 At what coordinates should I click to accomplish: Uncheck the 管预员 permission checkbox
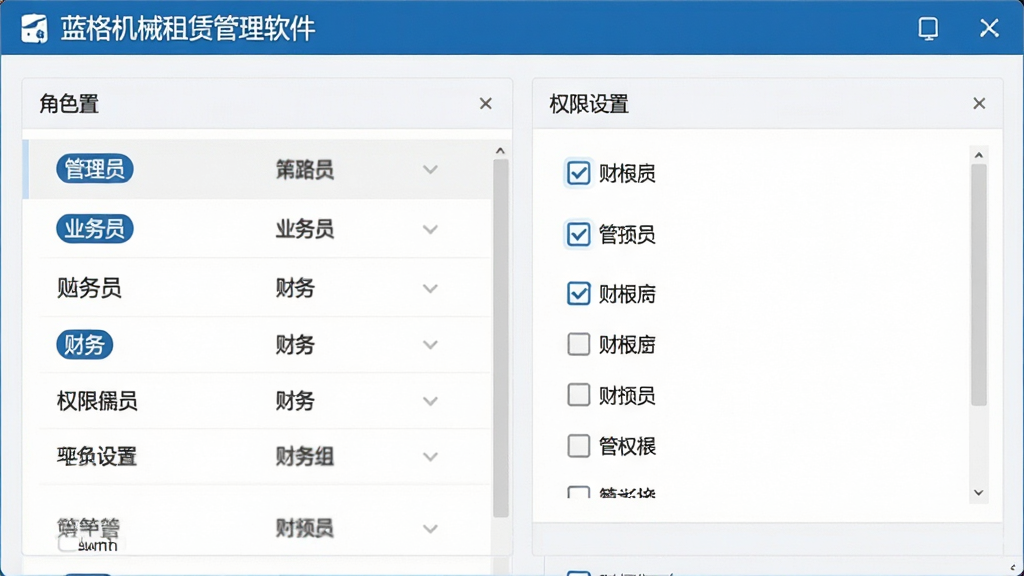pos(579,234)
